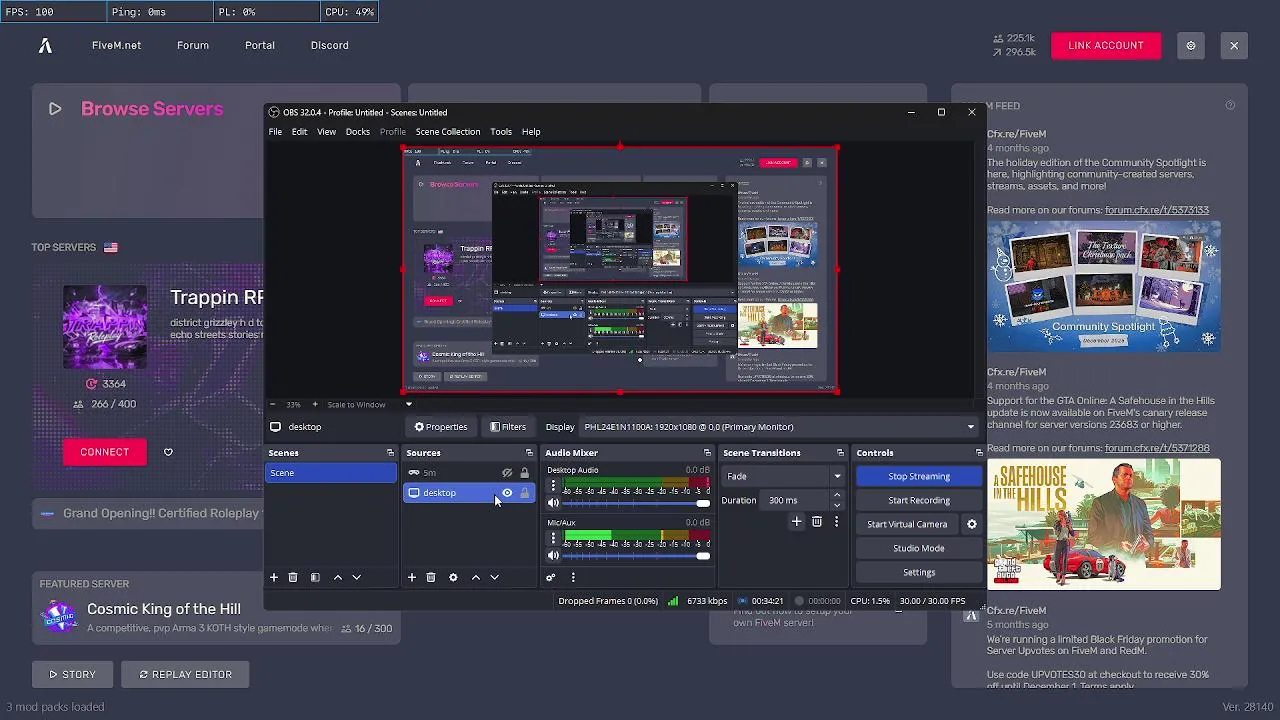
Task: Click Stop Streaming button
Action: tap(919, 476)
